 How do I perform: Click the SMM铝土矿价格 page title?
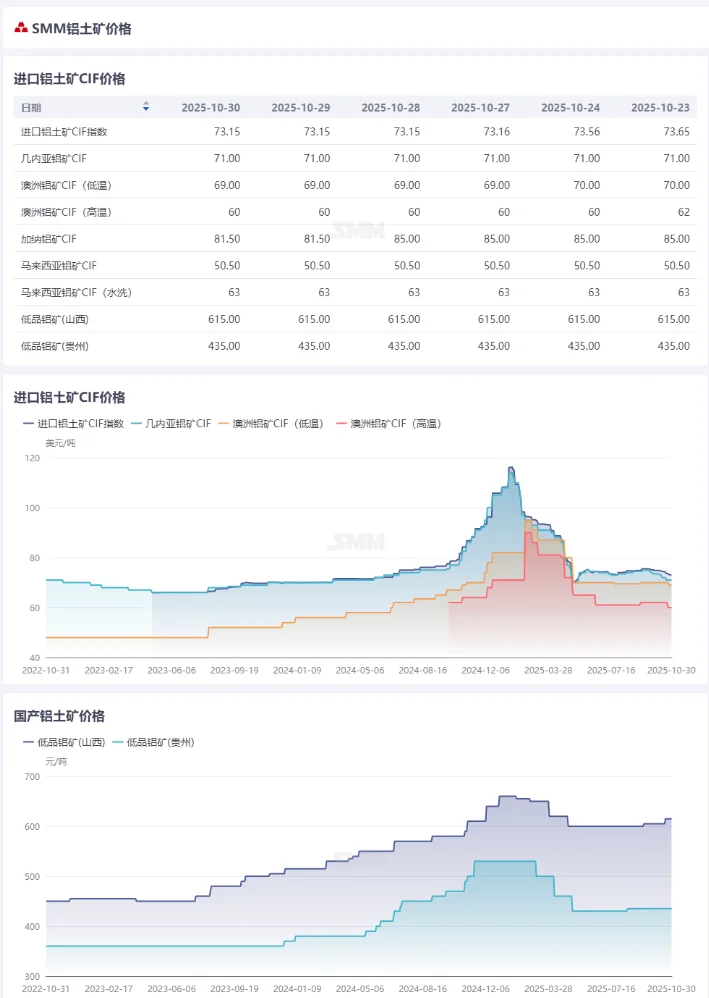(81, 29)
